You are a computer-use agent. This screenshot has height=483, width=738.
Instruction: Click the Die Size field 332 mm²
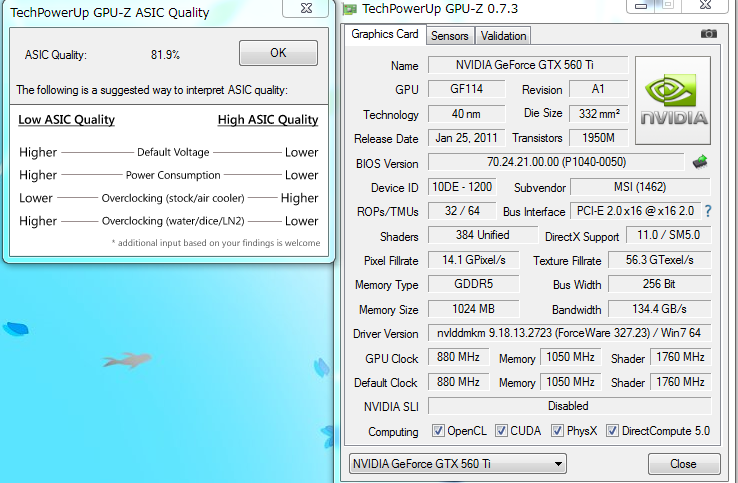(598, 114)
